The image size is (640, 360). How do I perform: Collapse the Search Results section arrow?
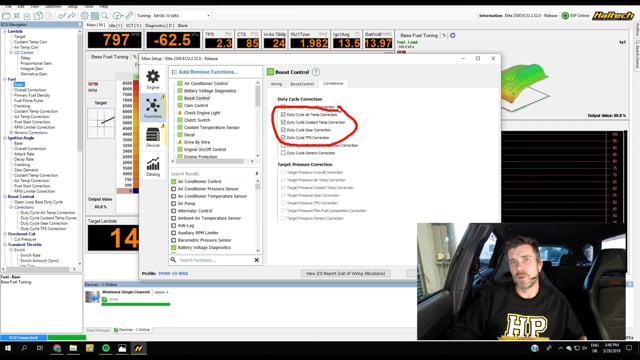pos(257,173)
